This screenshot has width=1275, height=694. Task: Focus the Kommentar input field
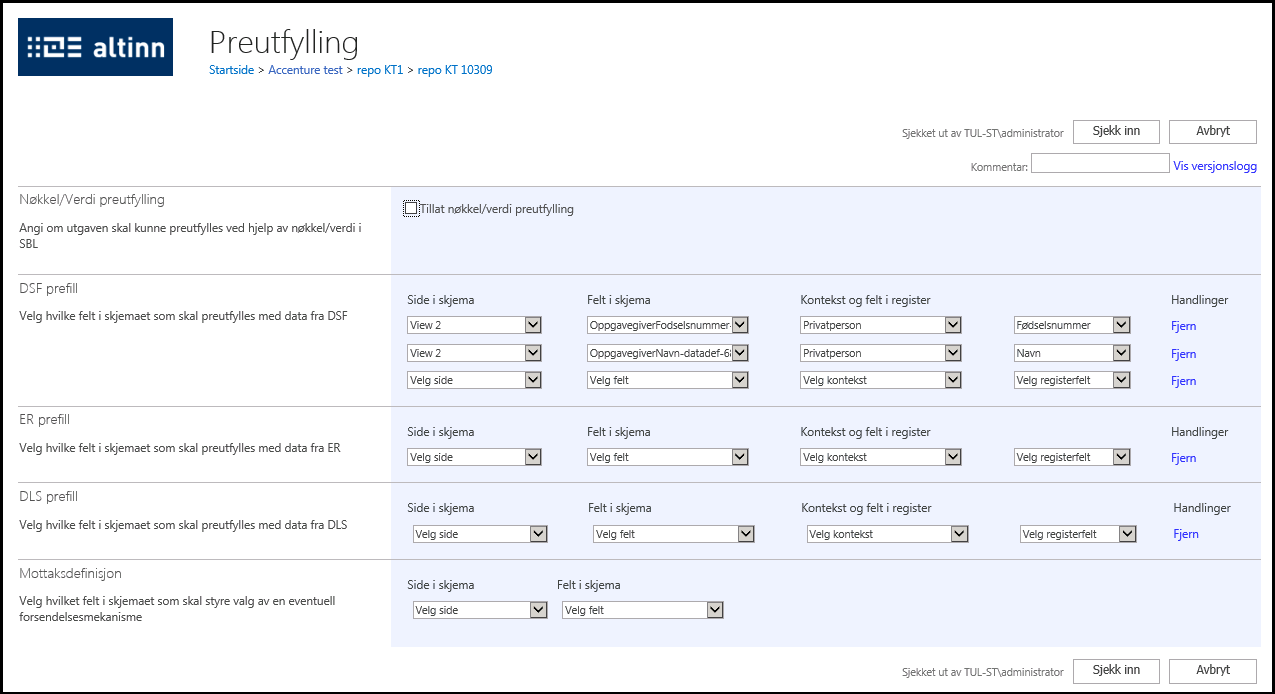[x=1100, y=164]
